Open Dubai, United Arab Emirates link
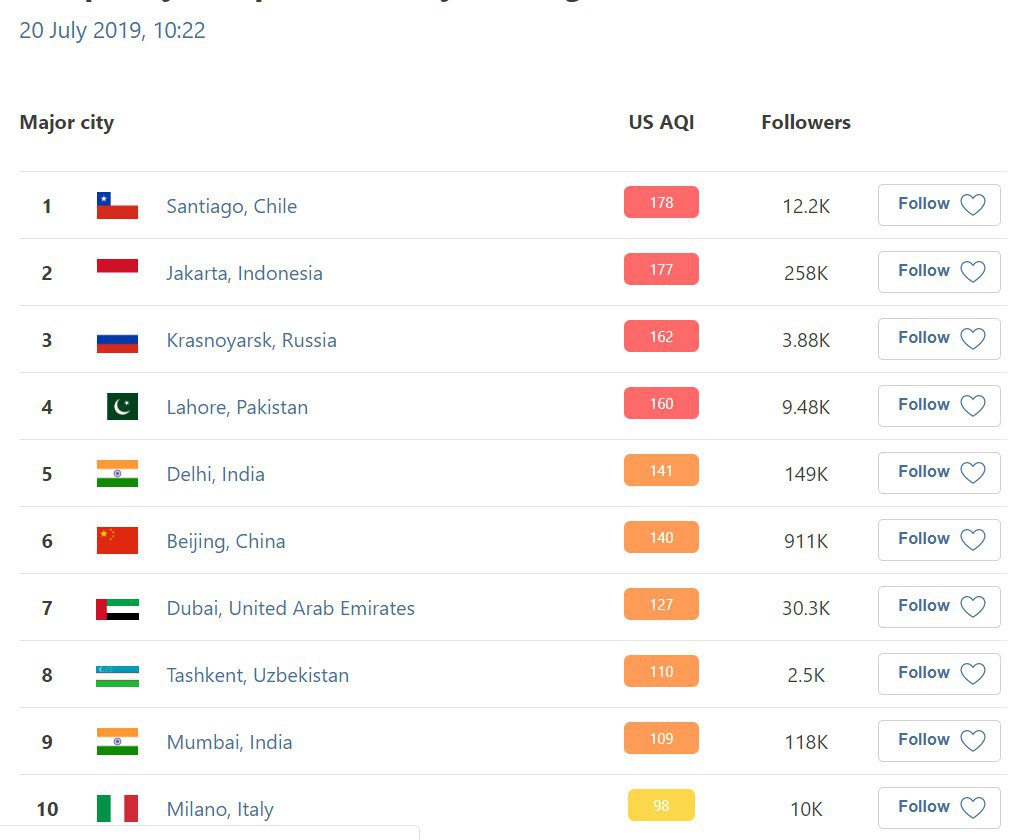The image size is (1015, 840). click(291, 608)
